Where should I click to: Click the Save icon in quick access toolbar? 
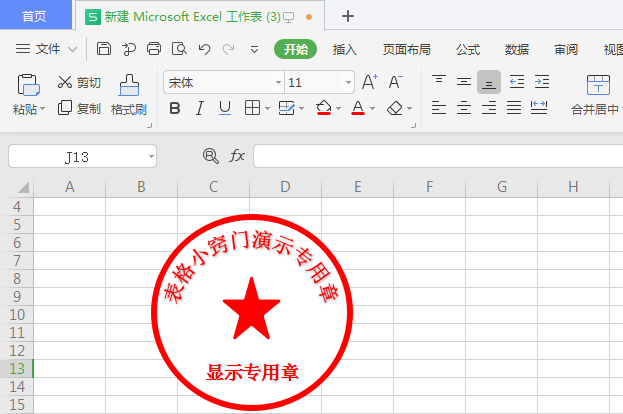(x=104, y=48)
